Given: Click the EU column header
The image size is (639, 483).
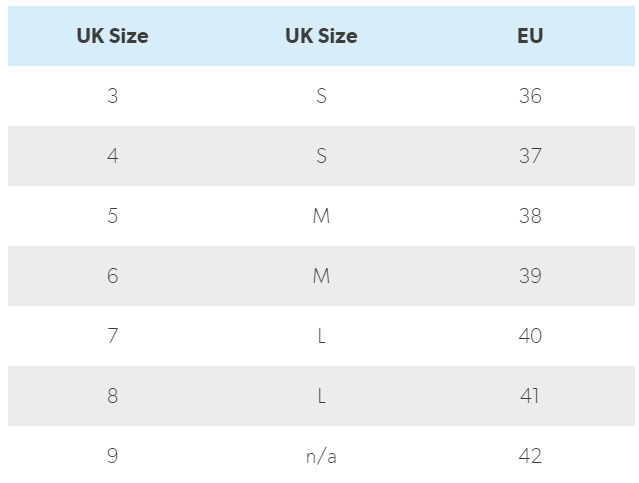Looking at the screenshot, I should click(530, 36).
